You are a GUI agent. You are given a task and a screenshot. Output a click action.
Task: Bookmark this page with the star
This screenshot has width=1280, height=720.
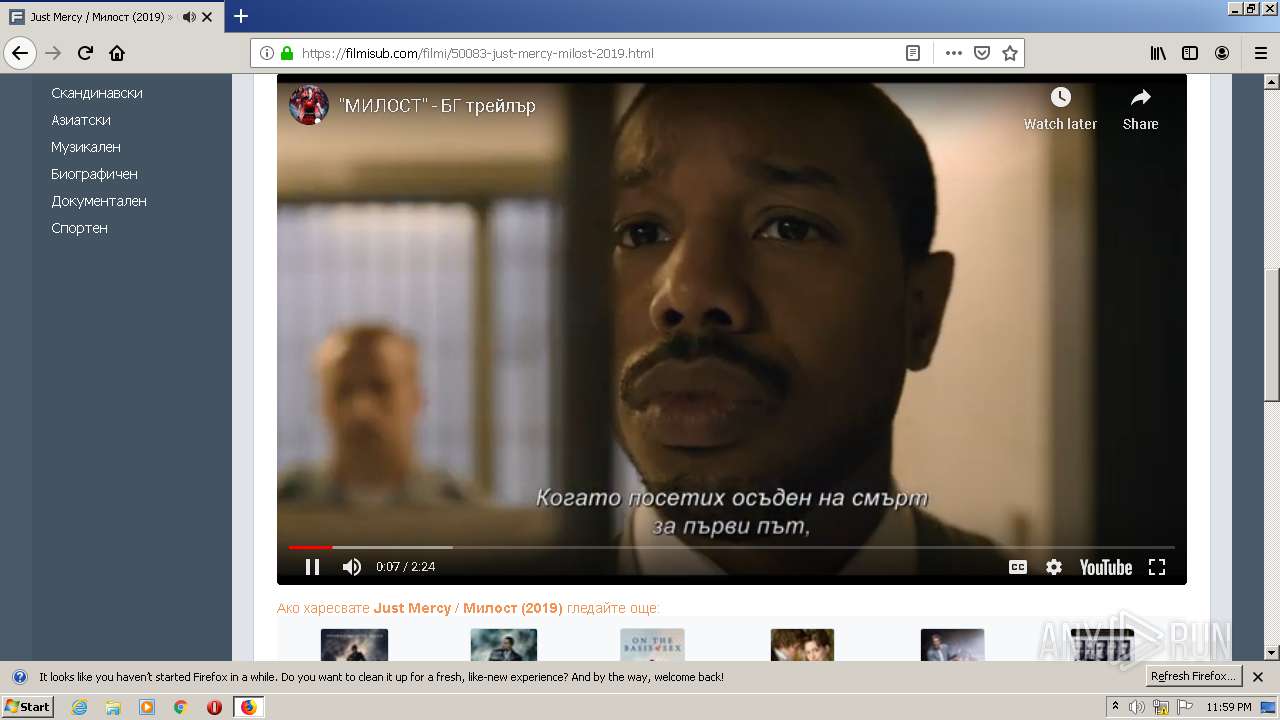pyautogui.click(x=1010, y=53)
